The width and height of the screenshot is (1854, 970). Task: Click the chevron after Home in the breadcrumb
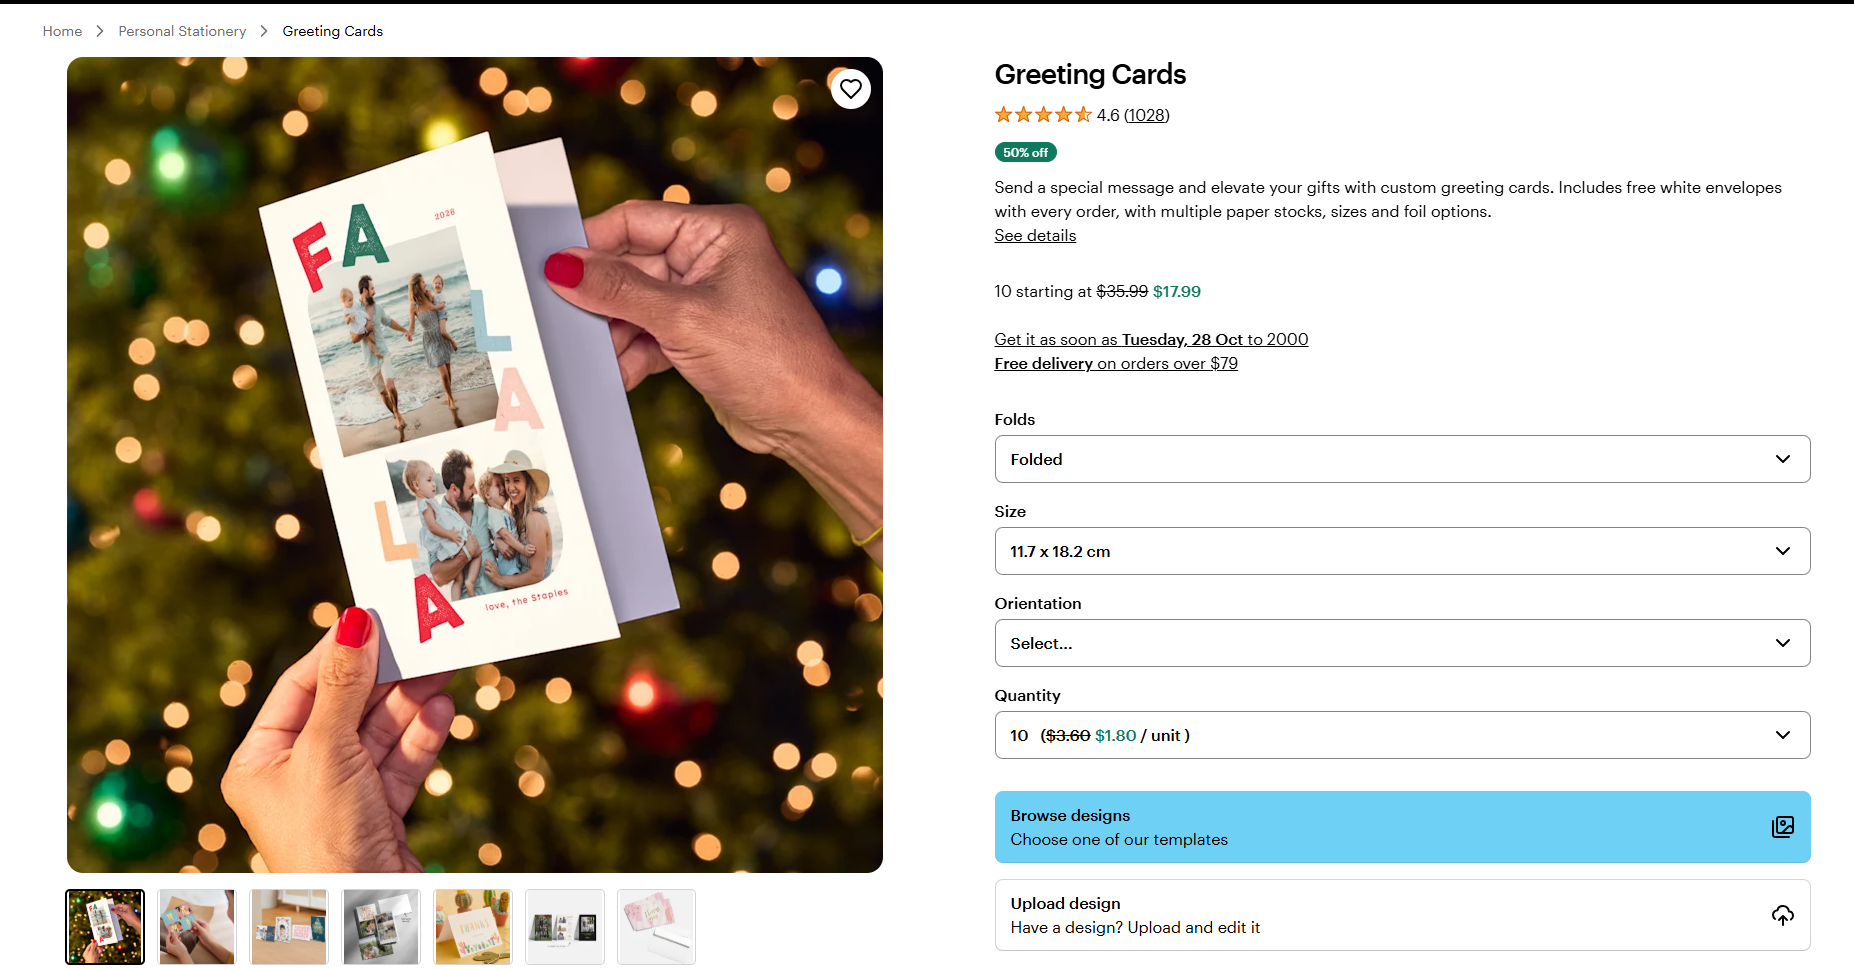tap(100, 31)
